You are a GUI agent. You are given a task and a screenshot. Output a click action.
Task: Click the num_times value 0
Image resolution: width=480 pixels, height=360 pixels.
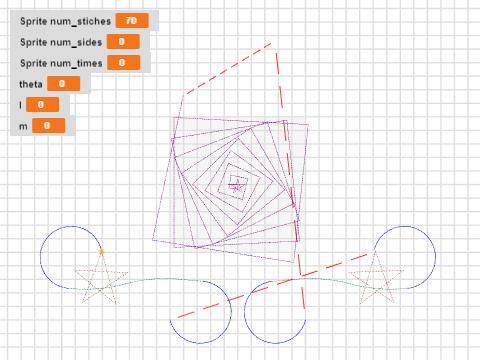123,63
